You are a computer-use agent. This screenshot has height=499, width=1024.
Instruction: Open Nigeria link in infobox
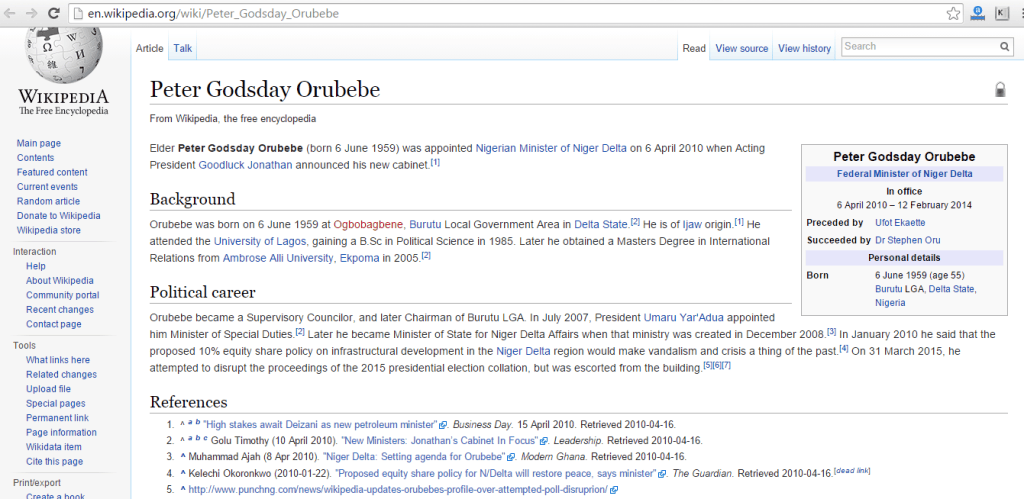tap(890, 302)
